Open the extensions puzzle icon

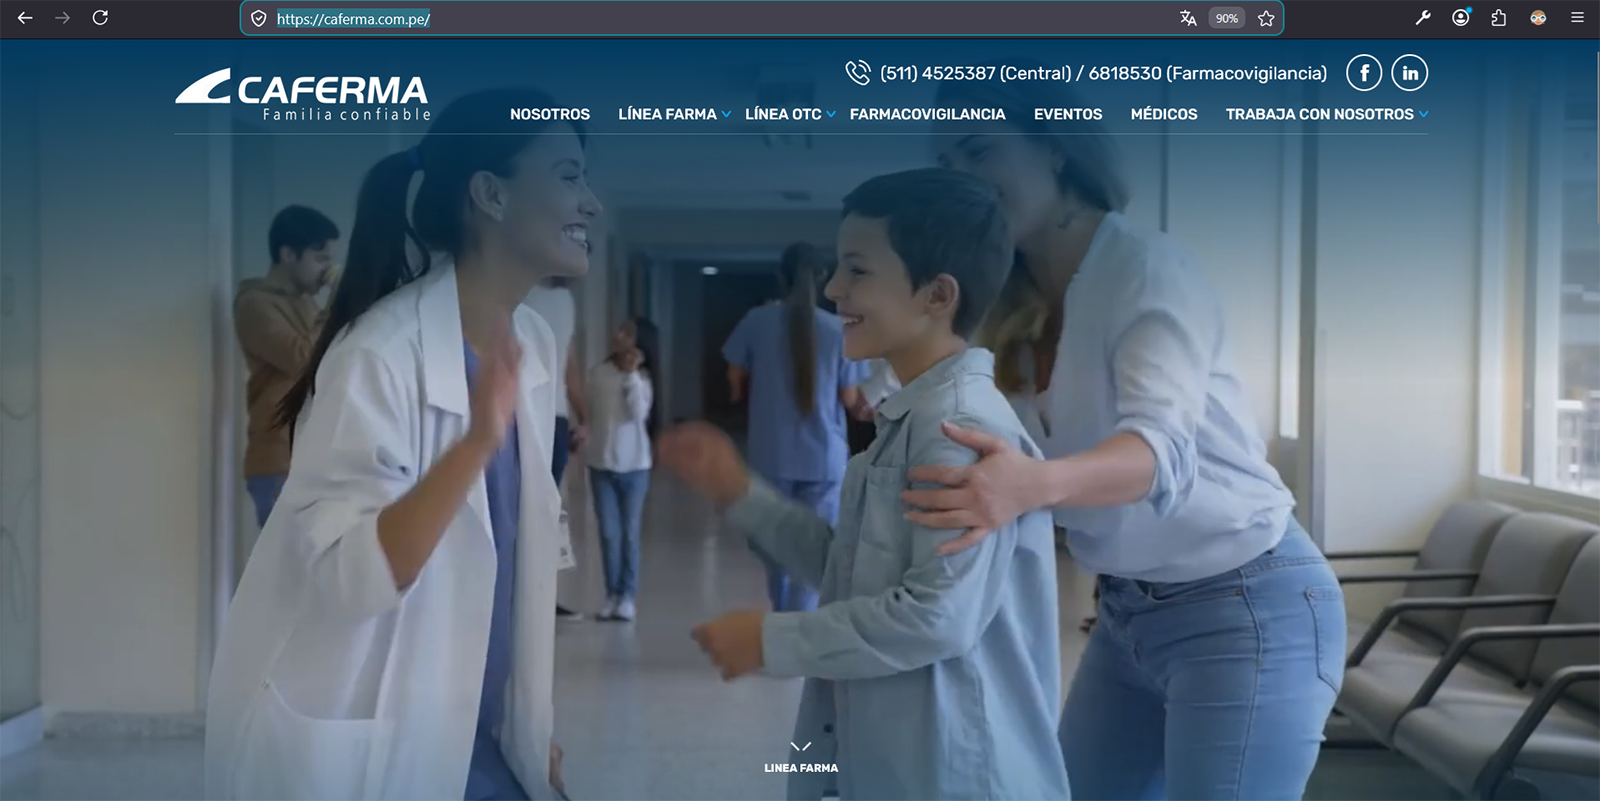click(1499, 18)
